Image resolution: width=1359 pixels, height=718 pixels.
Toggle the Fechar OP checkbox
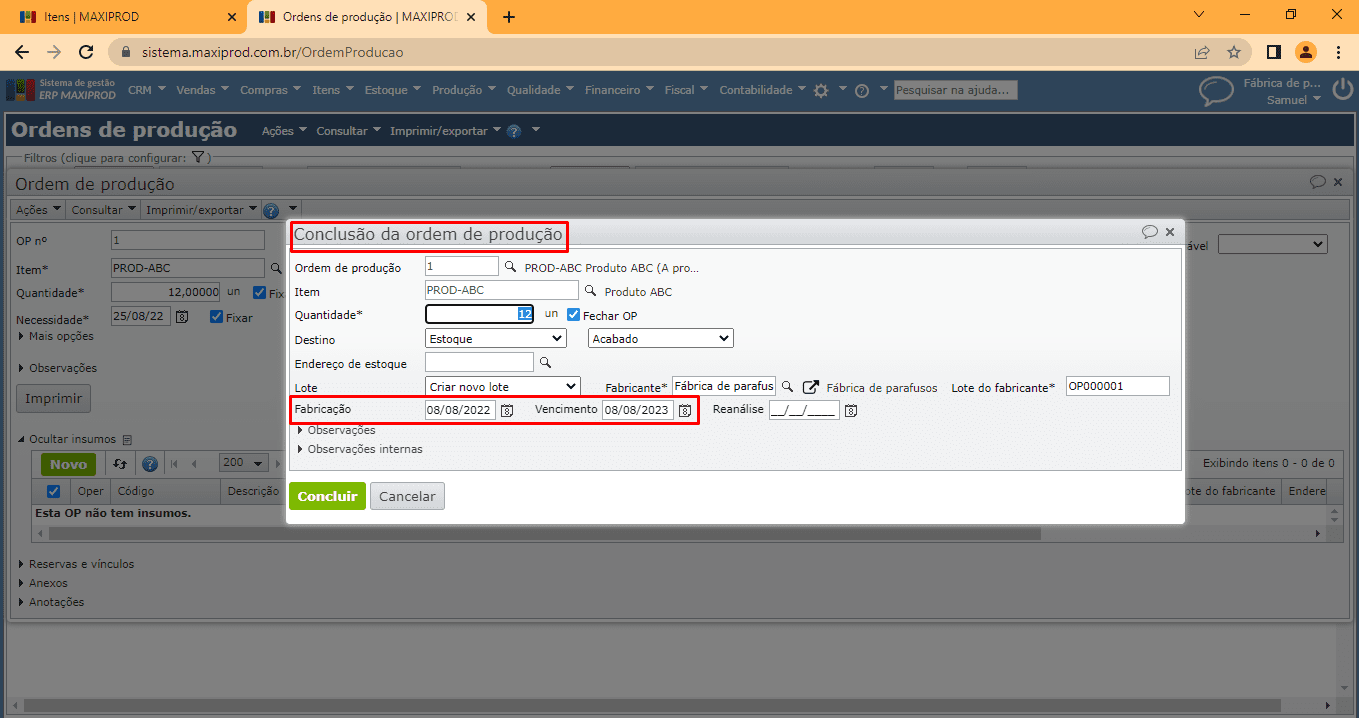(573, 314)
